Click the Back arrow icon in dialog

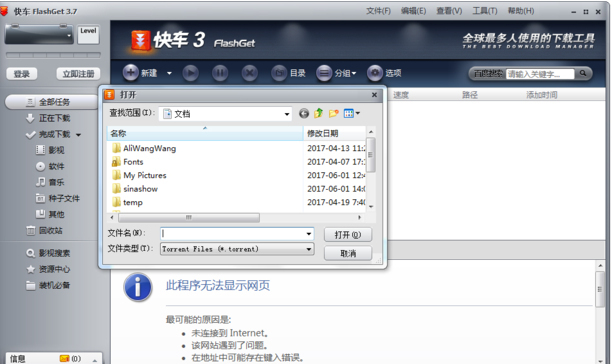(x=304, y=114)
